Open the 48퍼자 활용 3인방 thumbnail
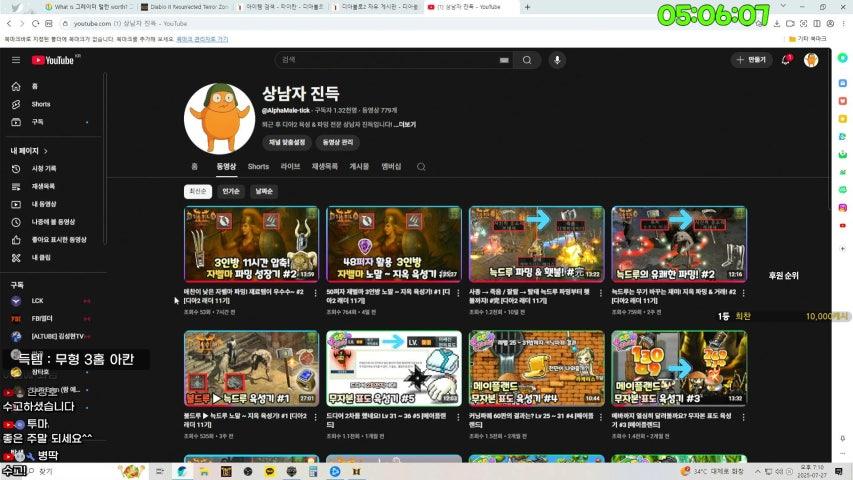Screen dimensions: 853x480 coord(394,244)
